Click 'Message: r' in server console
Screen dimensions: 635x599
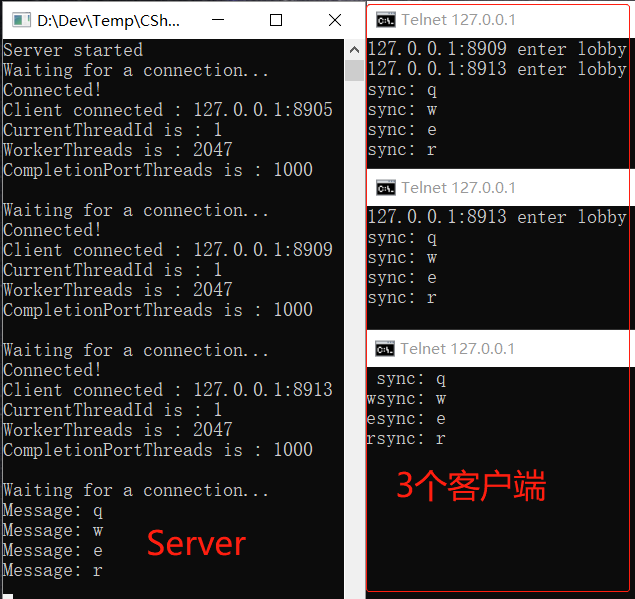[x=53, y=570]
